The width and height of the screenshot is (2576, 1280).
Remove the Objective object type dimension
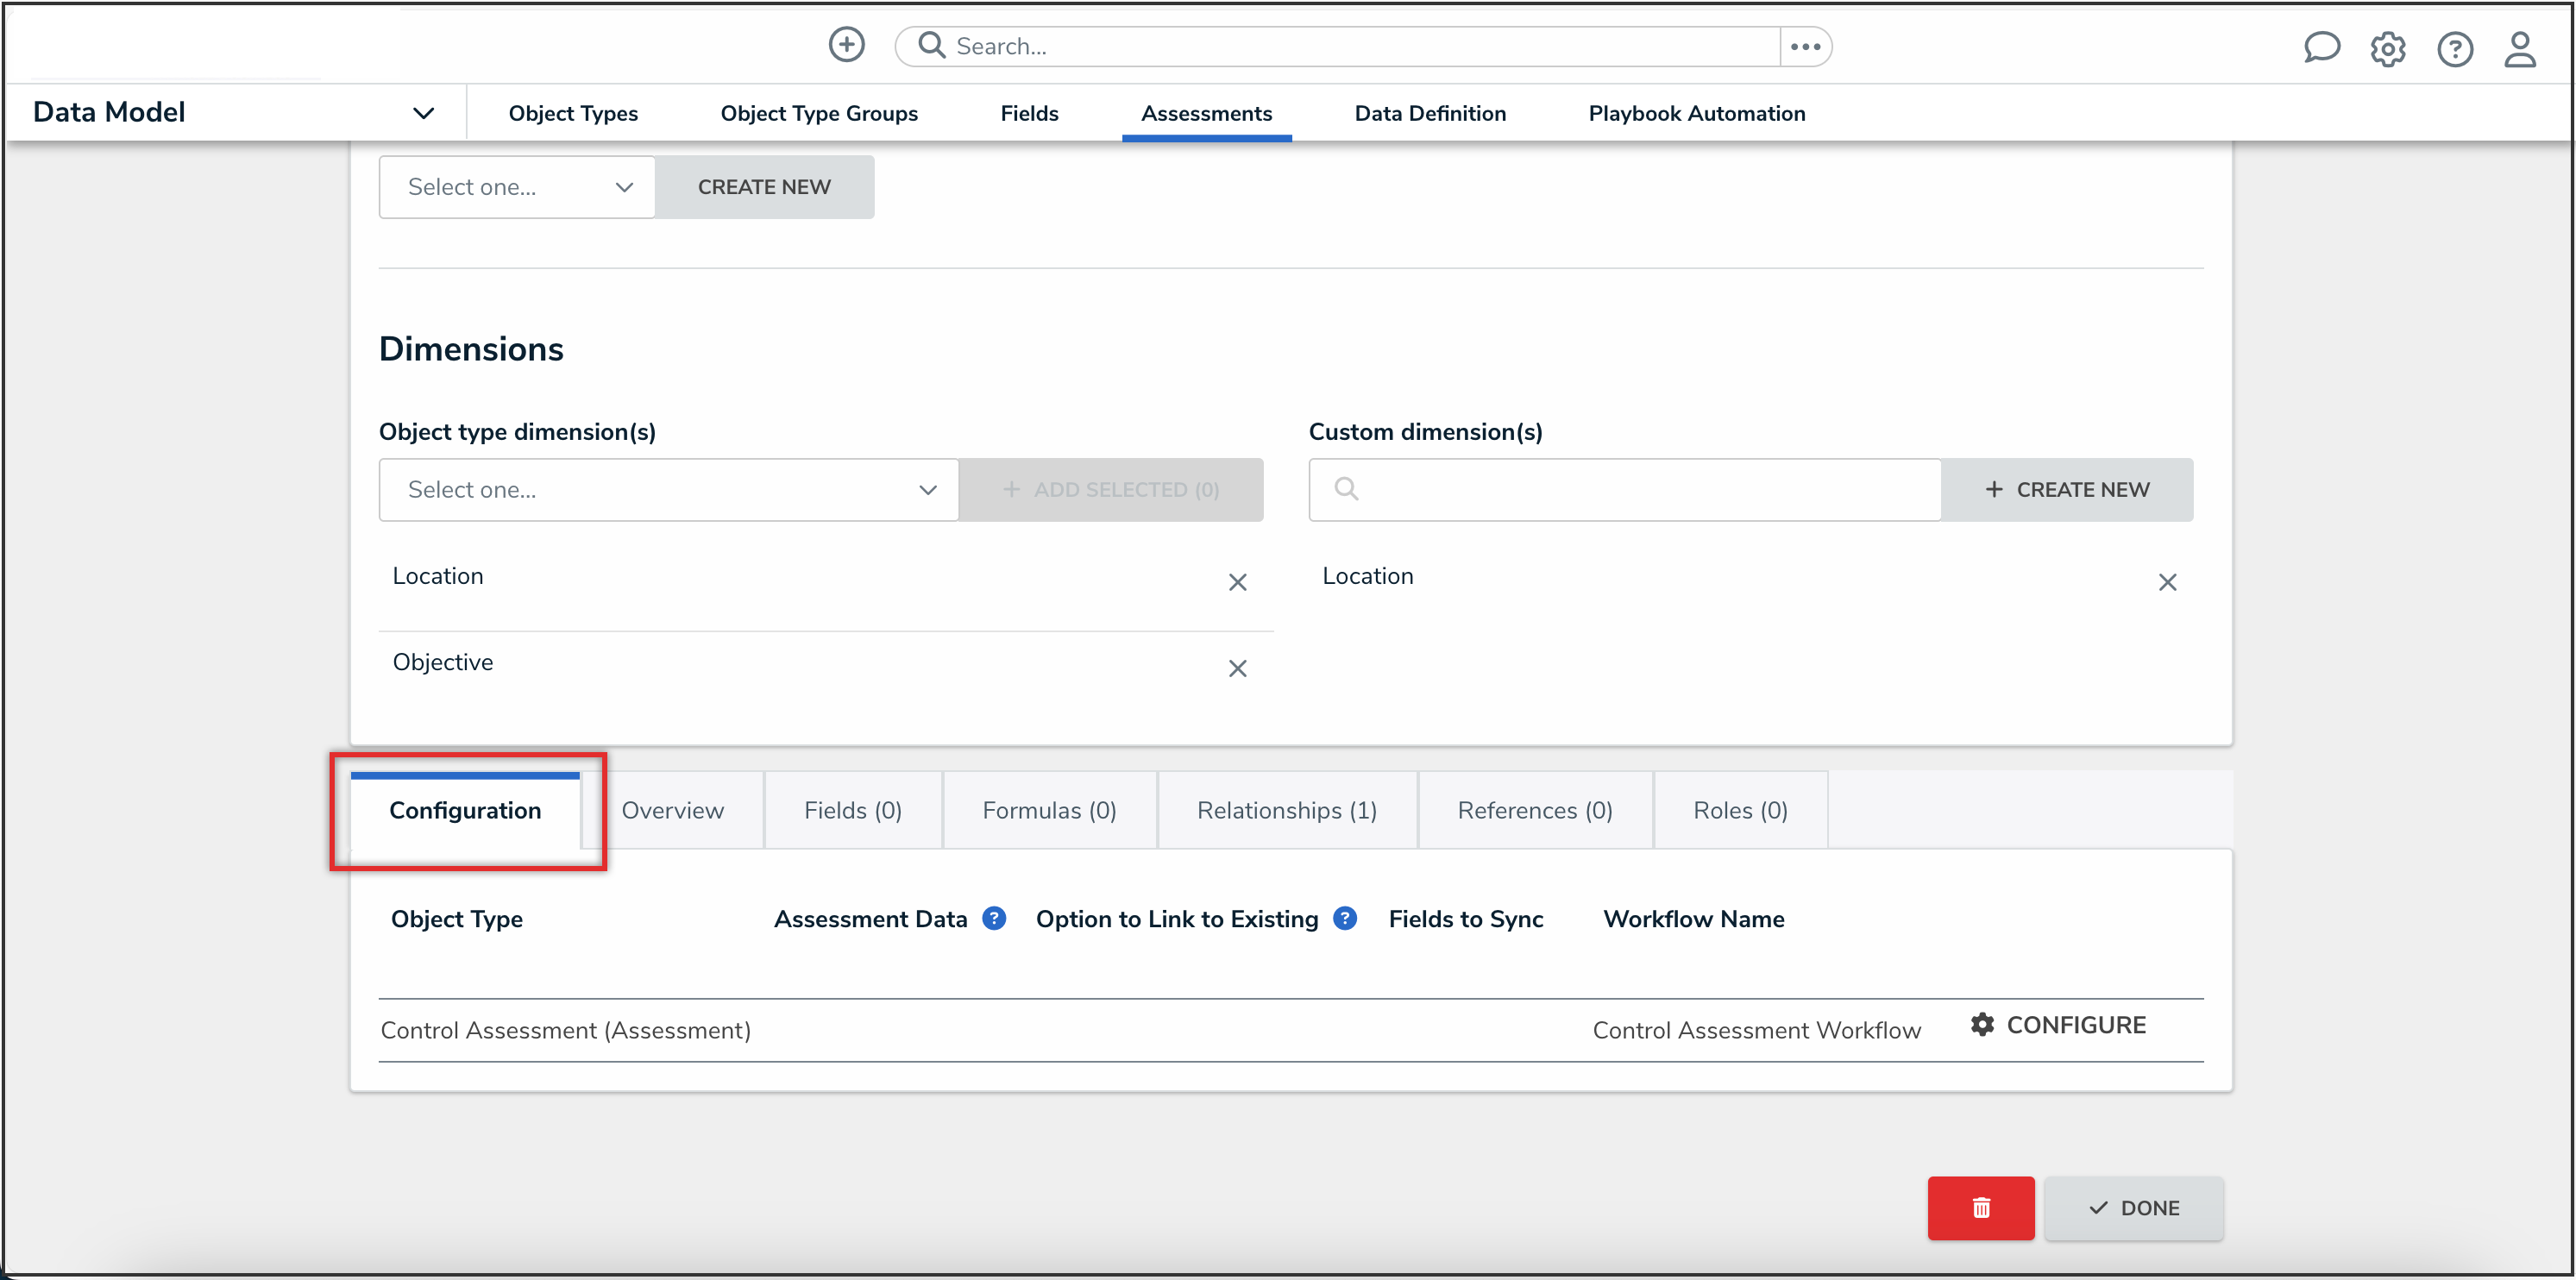point(1237,668)
